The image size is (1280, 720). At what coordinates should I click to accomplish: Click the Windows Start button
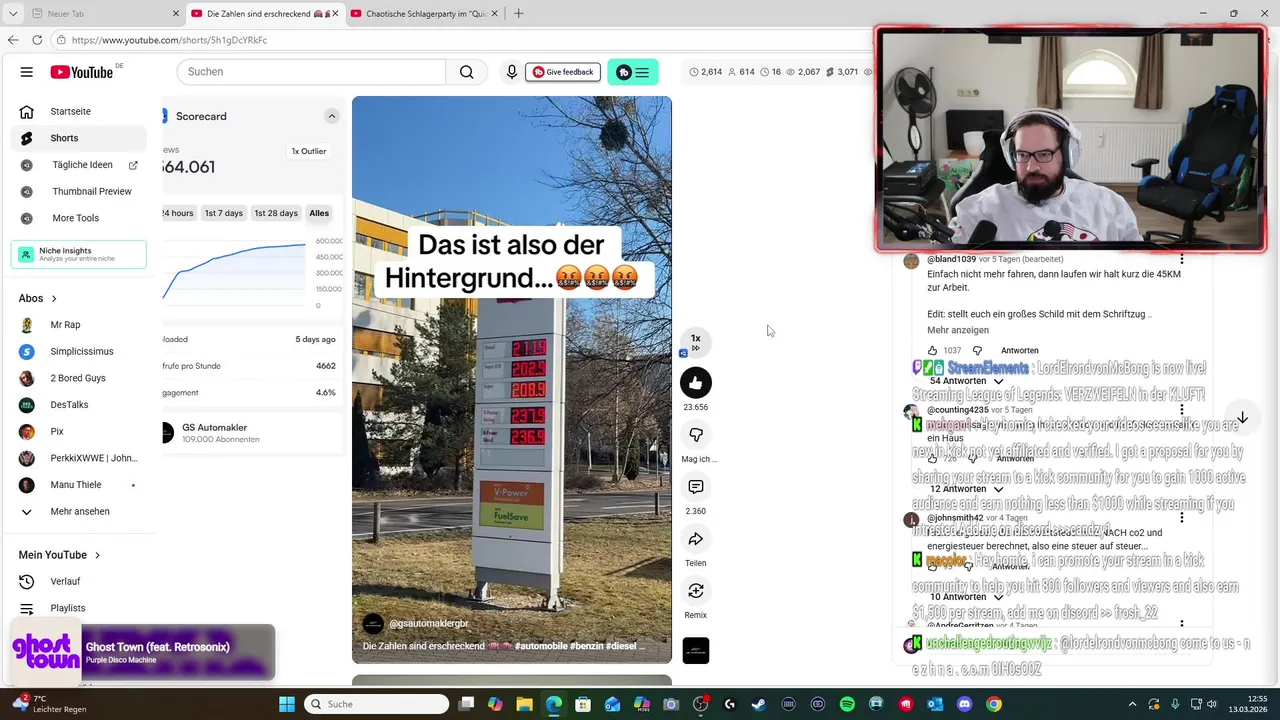(x=287, y=704)
